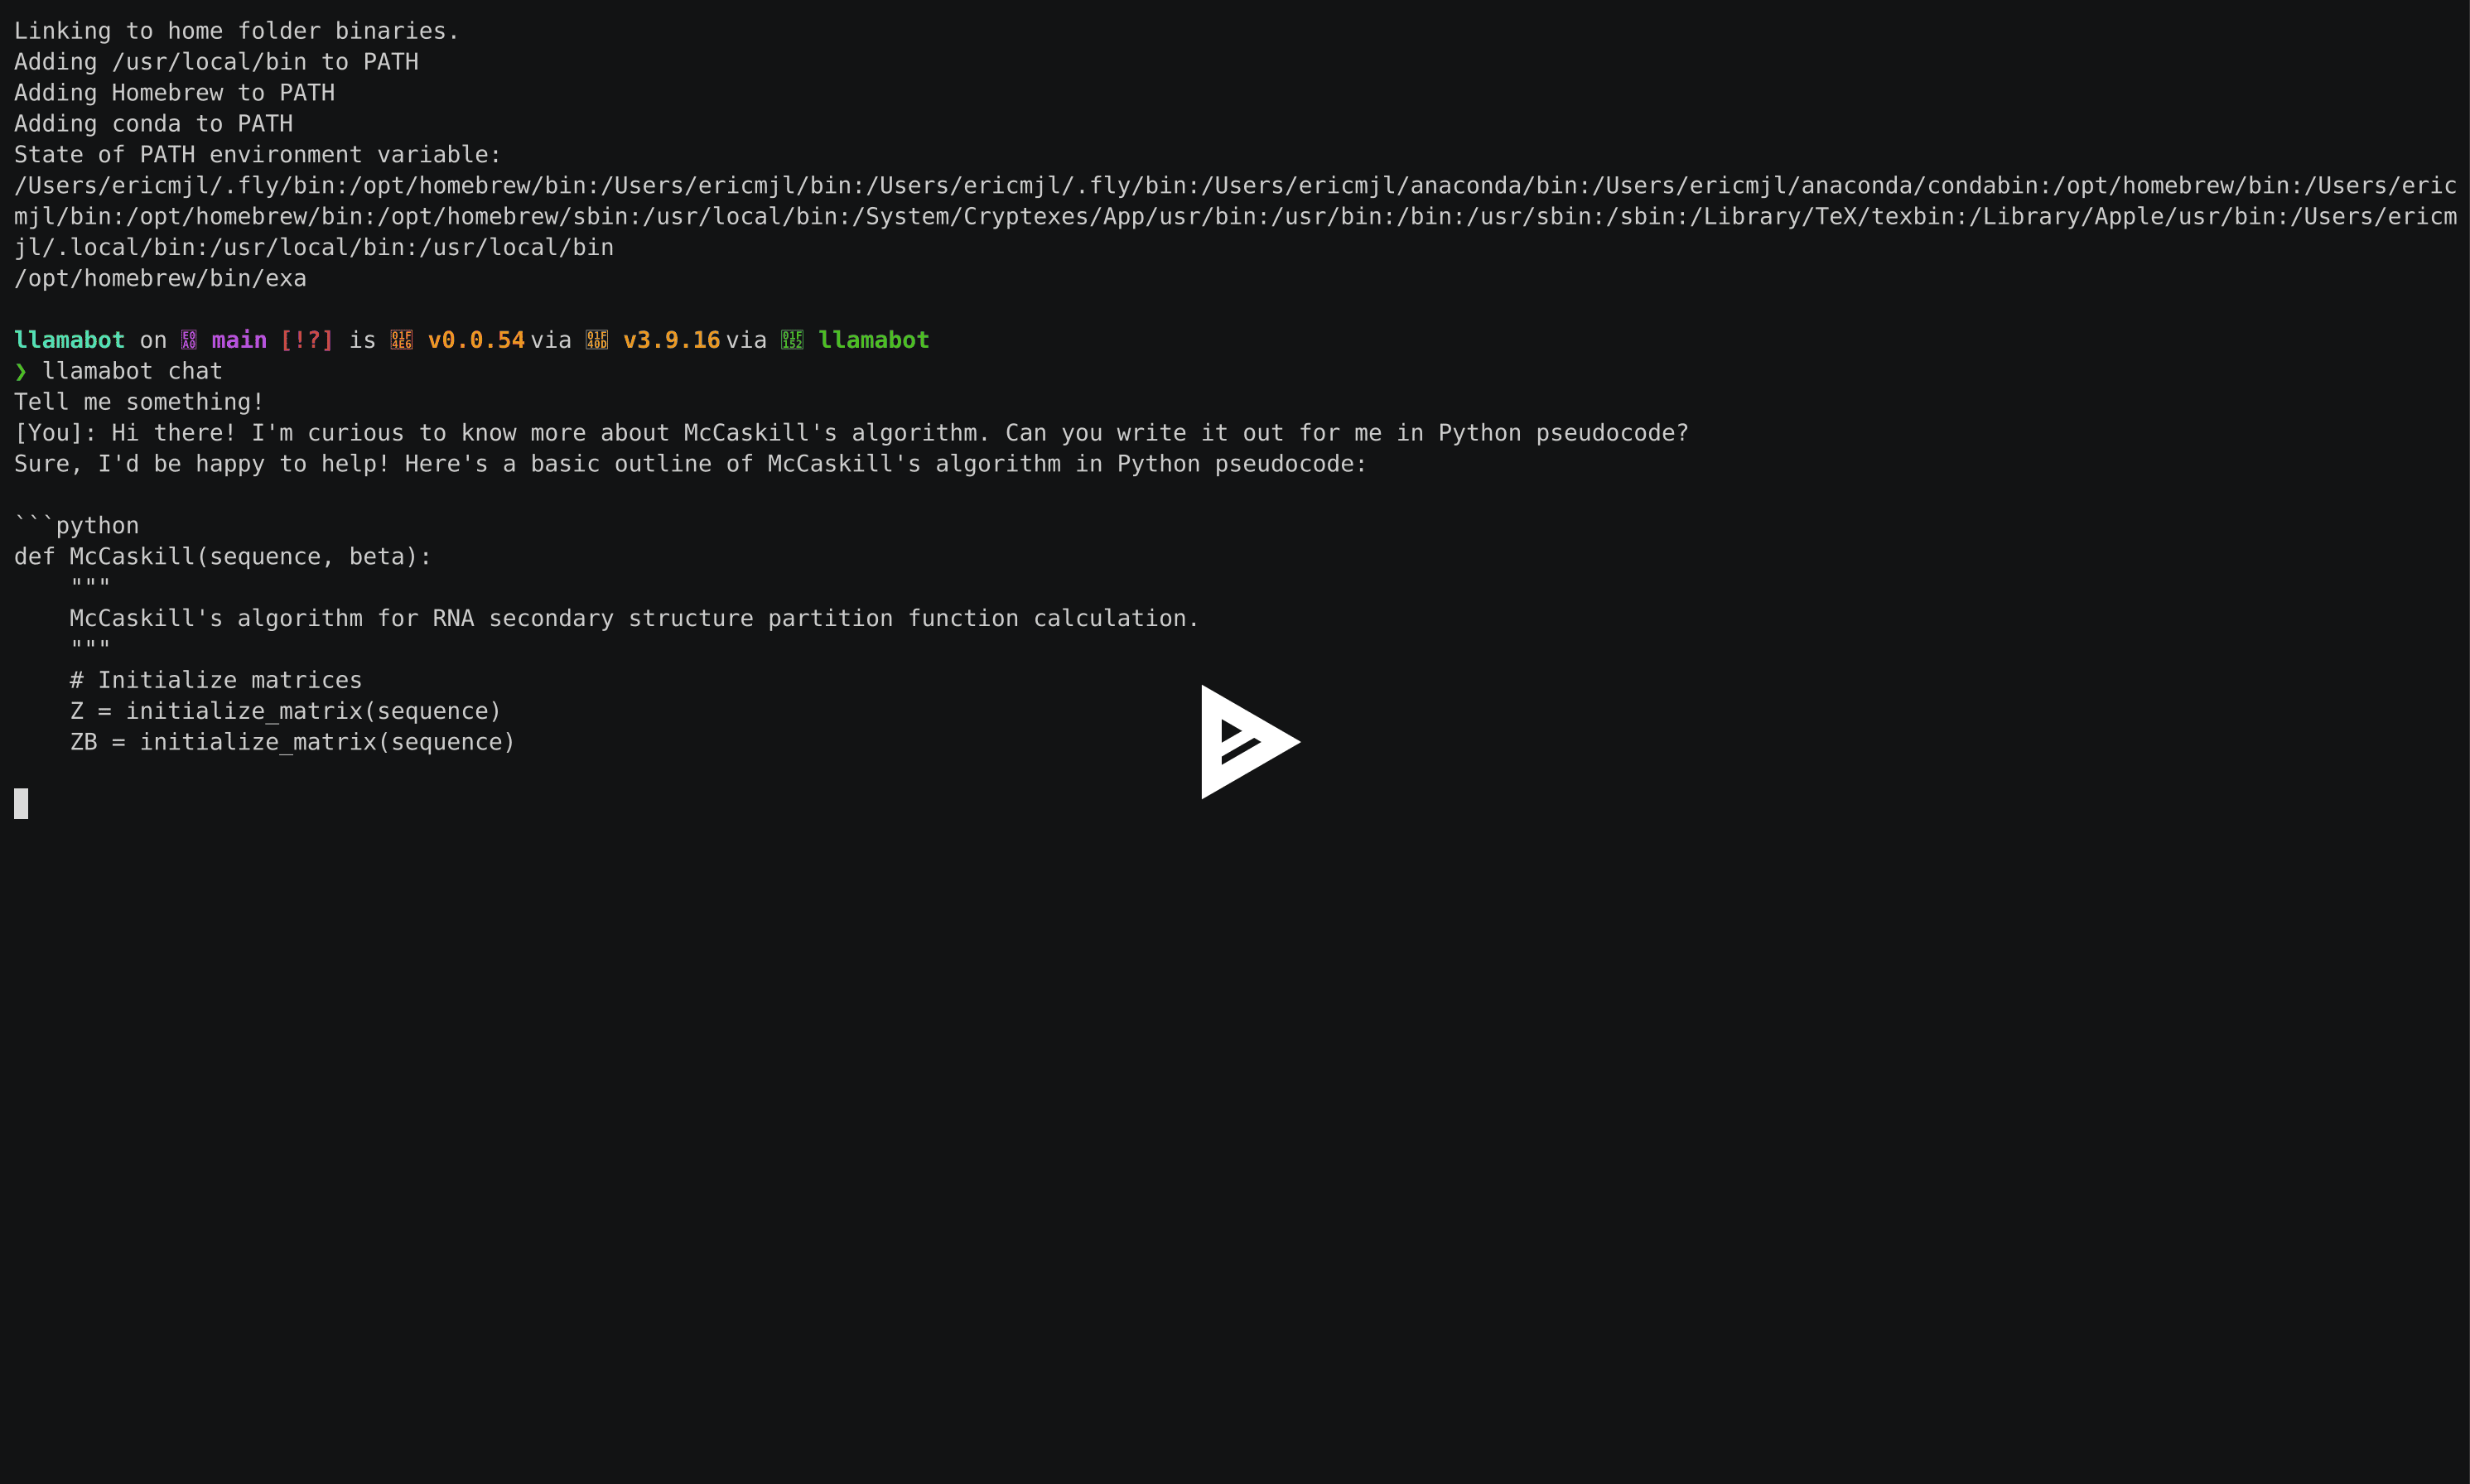
Task: Click the red [!?] git status indicator
Action: (x=306, y=340)
